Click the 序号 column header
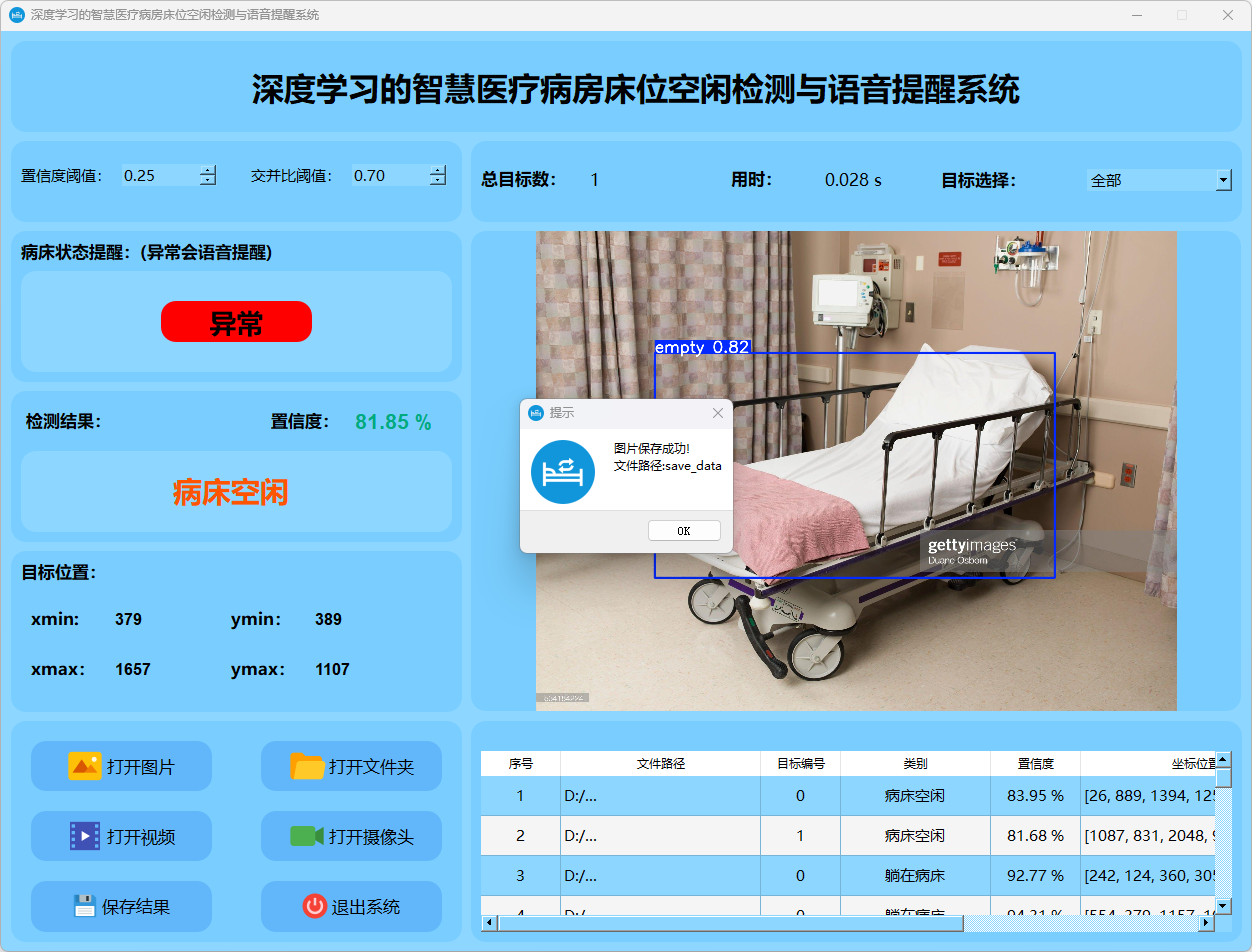Screen dimensions: 1252x952 (x=520, y=763)
